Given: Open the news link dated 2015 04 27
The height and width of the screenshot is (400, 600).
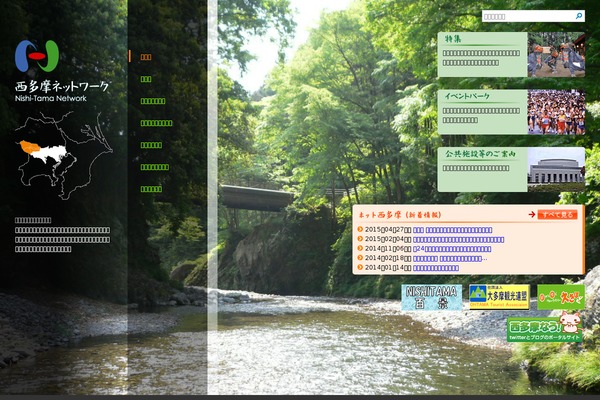Looking at the screenshot, I should click(453, 230).
